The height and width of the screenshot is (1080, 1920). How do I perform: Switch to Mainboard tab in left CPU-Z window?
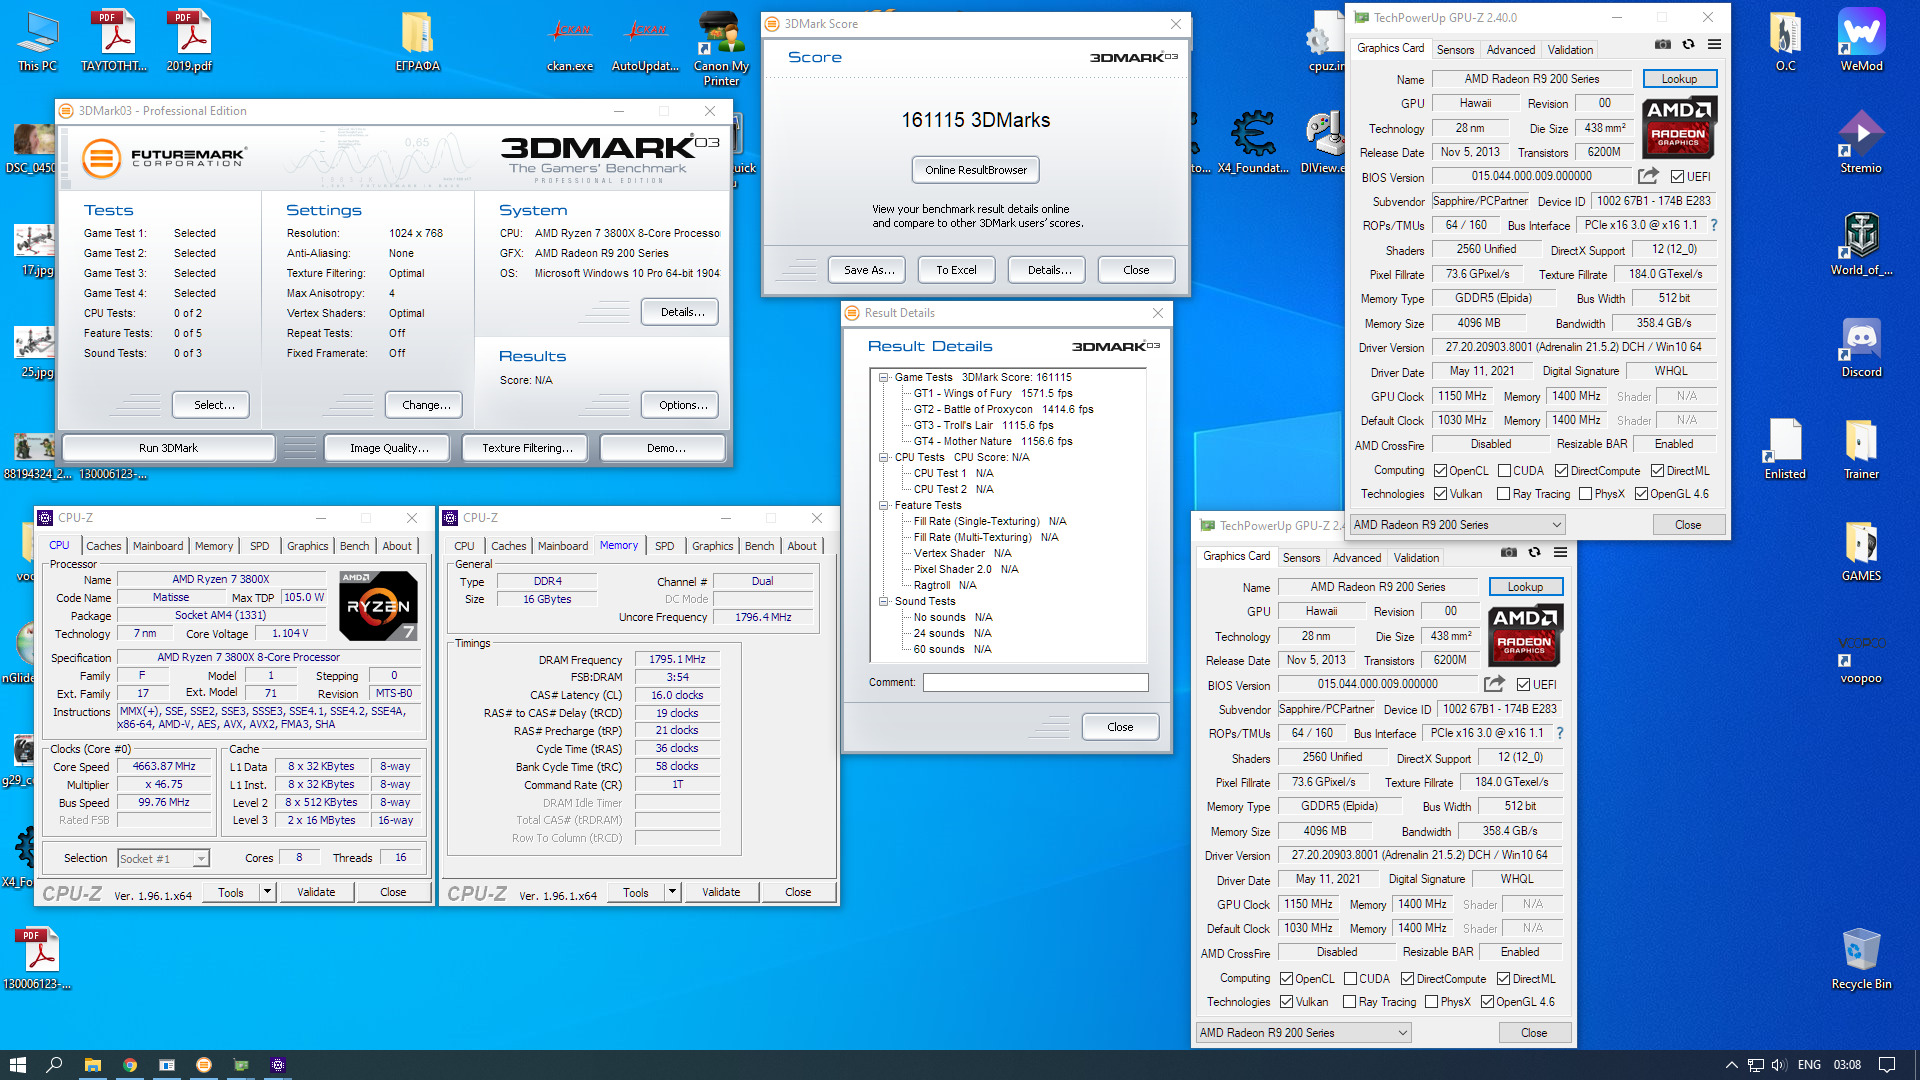coord(158,546)
